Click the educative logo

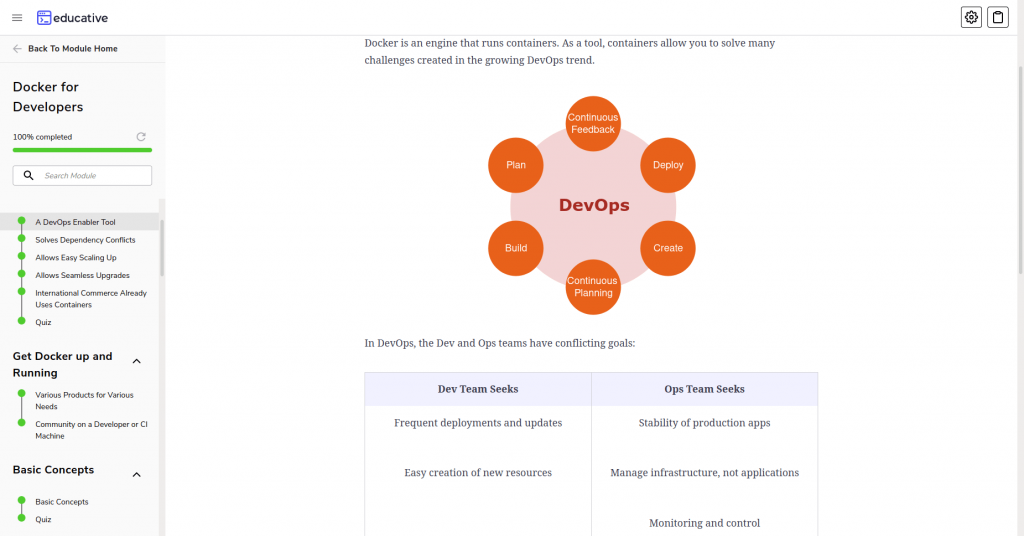72,18
